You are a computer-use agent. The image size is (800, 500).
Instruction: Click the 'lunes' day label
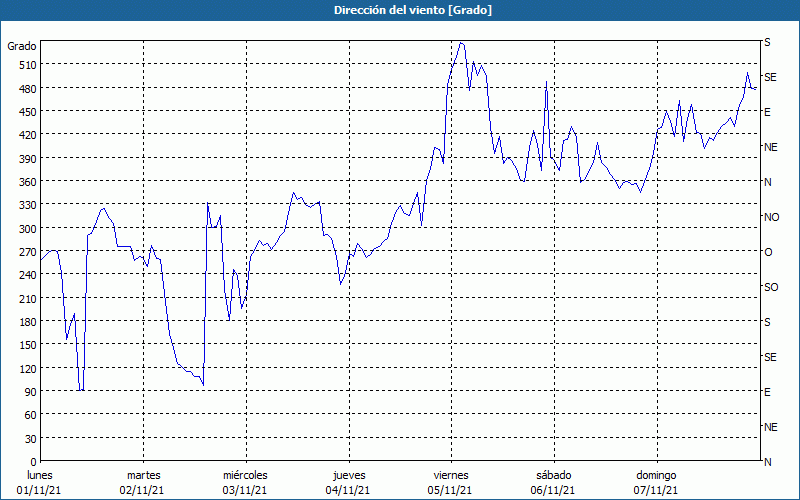(x=40, y=475)
